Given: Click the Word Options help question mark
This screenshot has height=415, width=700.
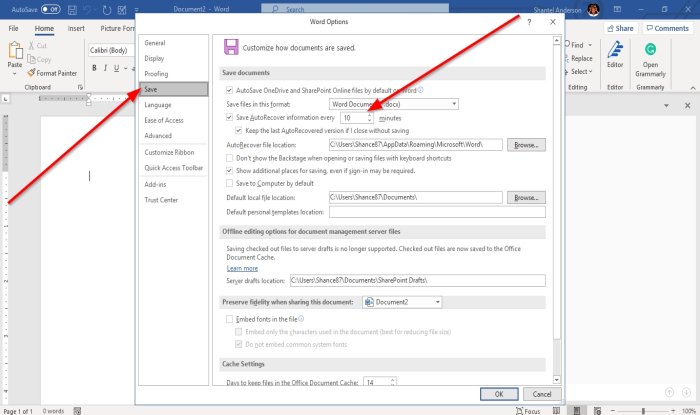Looking at the screenshot, I should (529, 22).
